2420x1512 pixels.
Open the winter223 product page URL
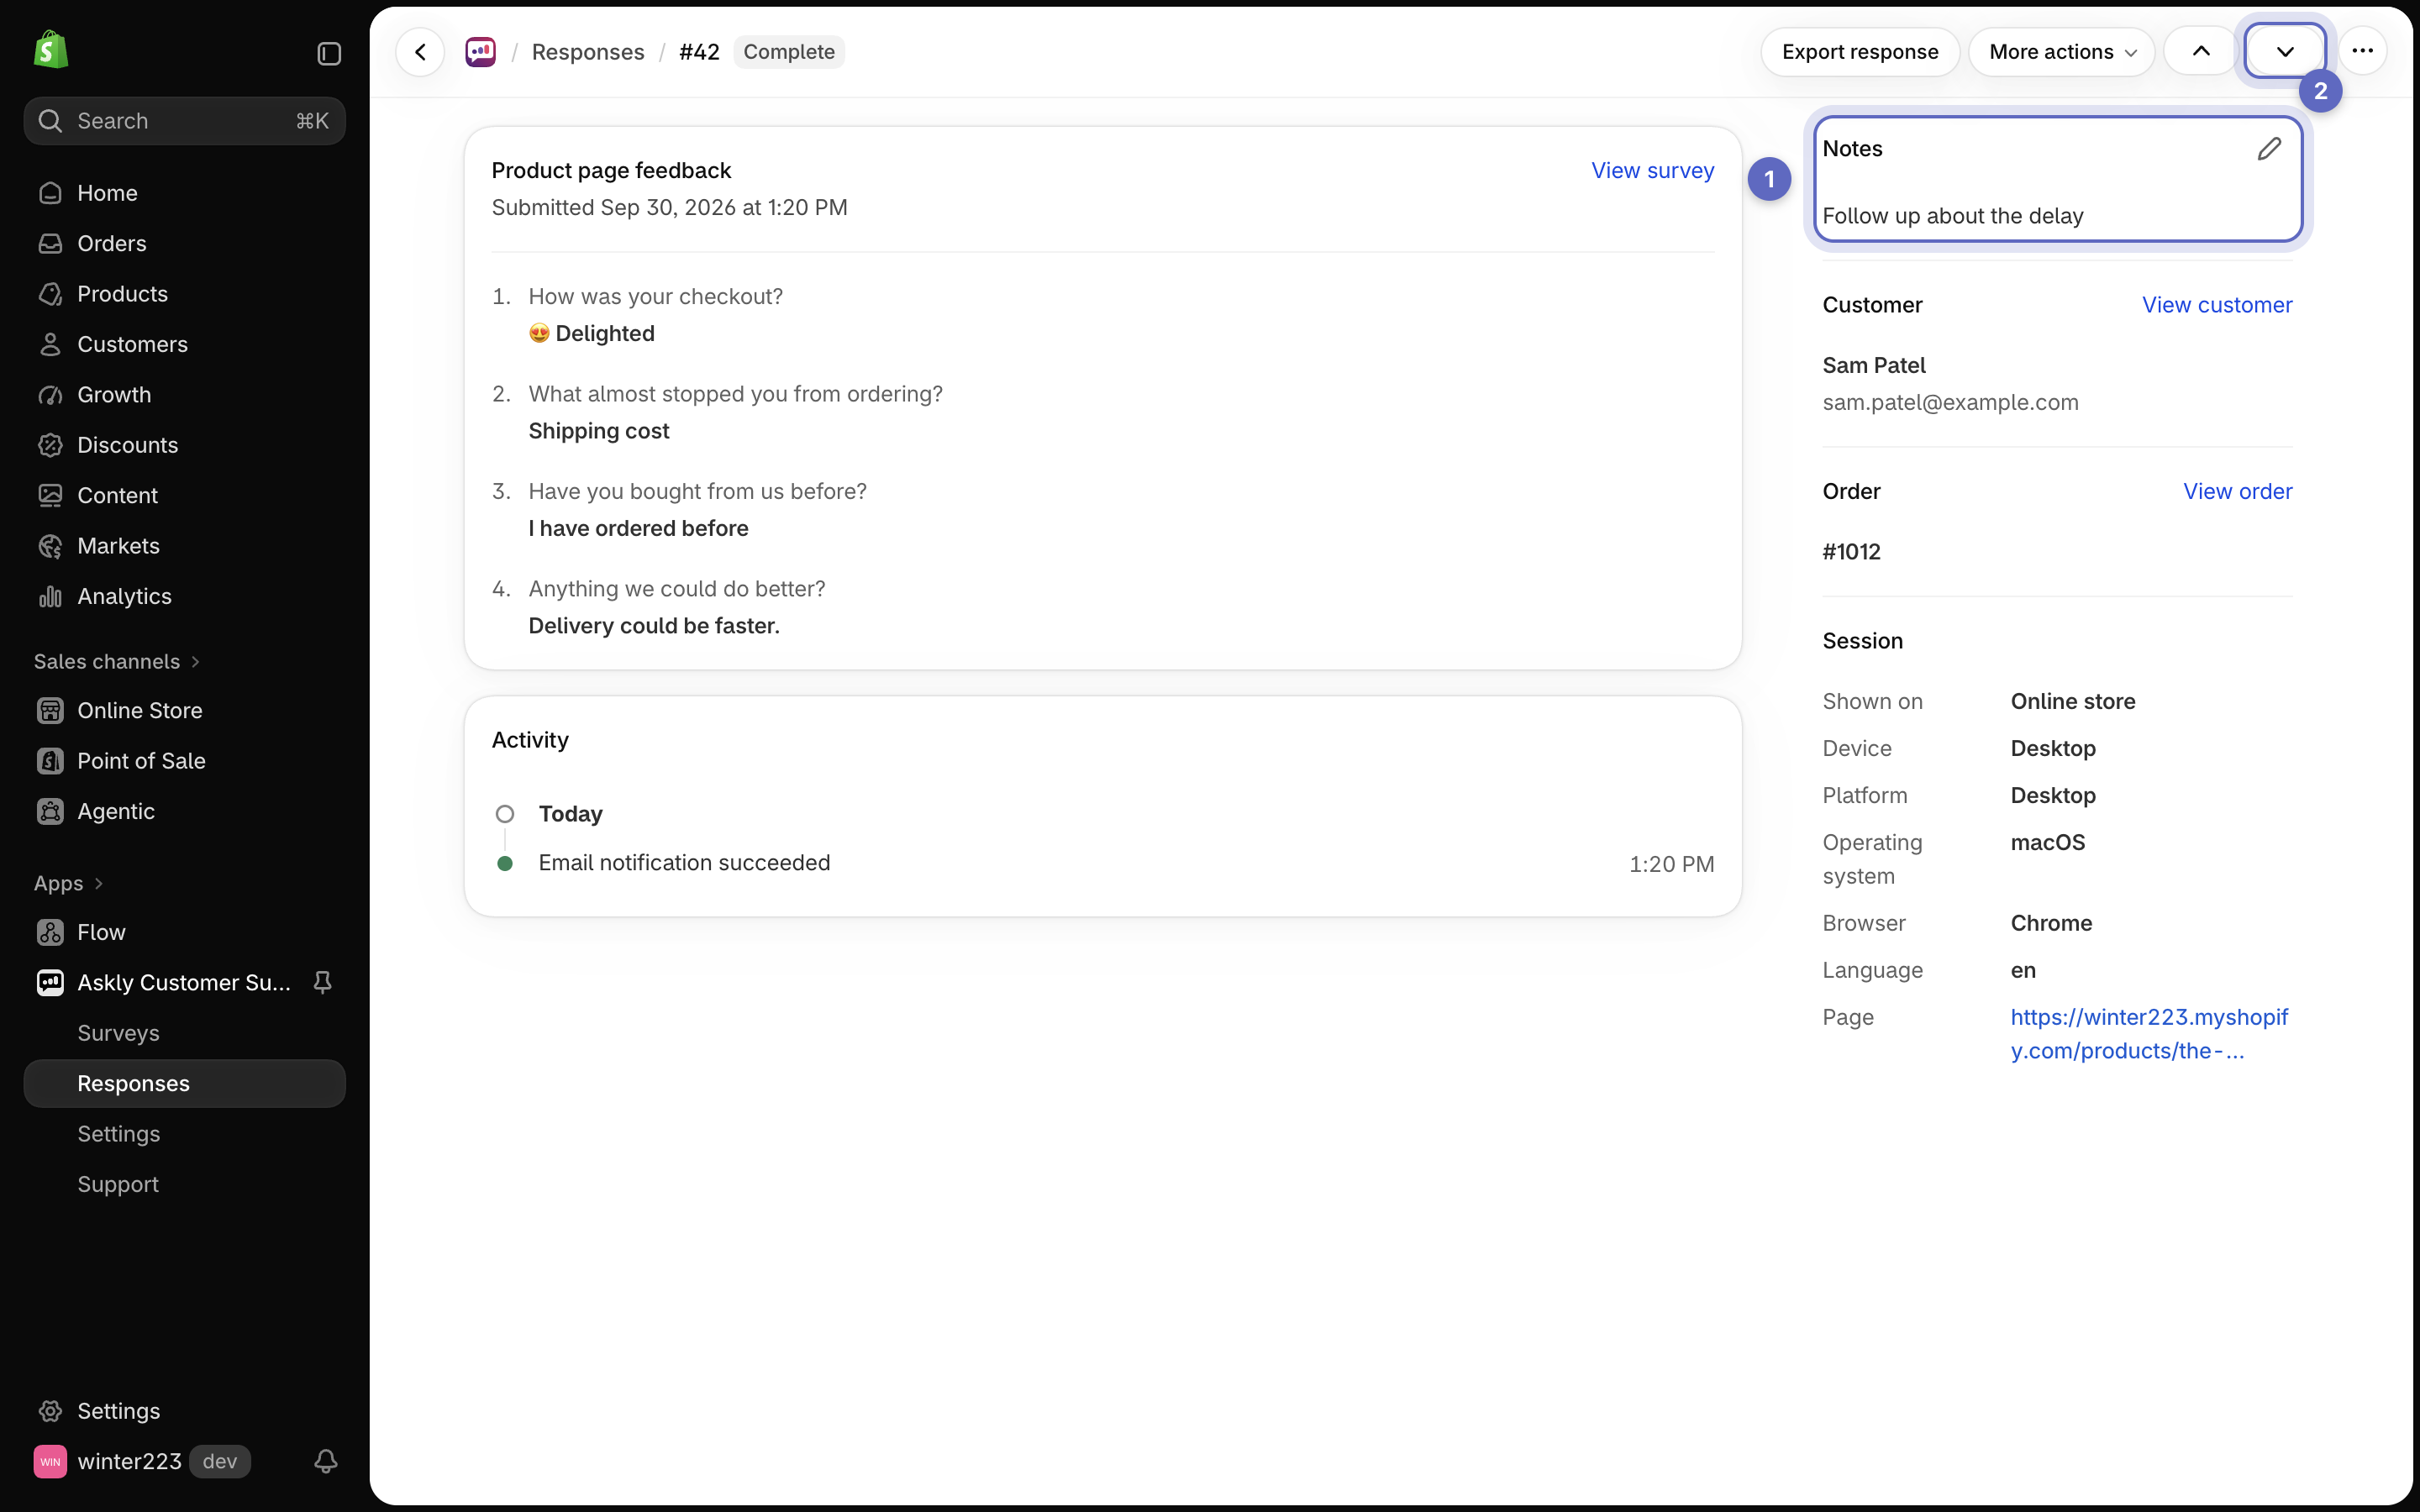point(2149,1034)
